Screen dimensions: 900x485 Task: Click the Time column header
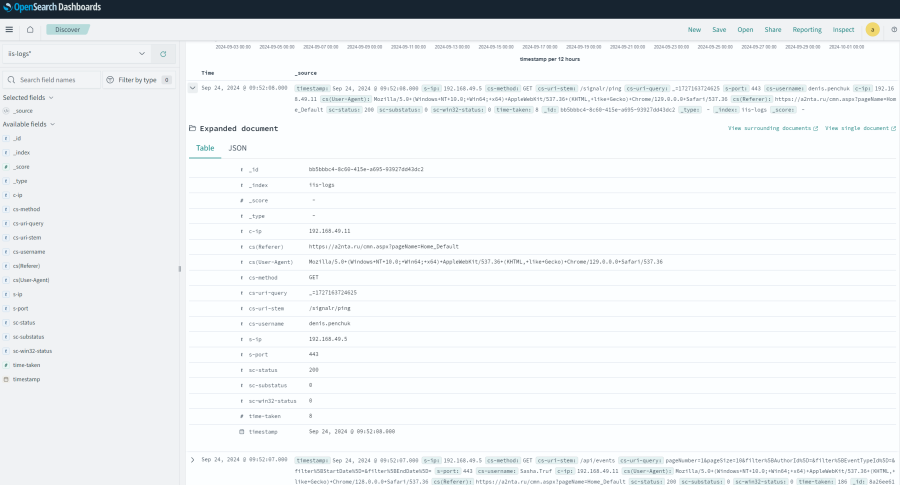pos(208,73)
